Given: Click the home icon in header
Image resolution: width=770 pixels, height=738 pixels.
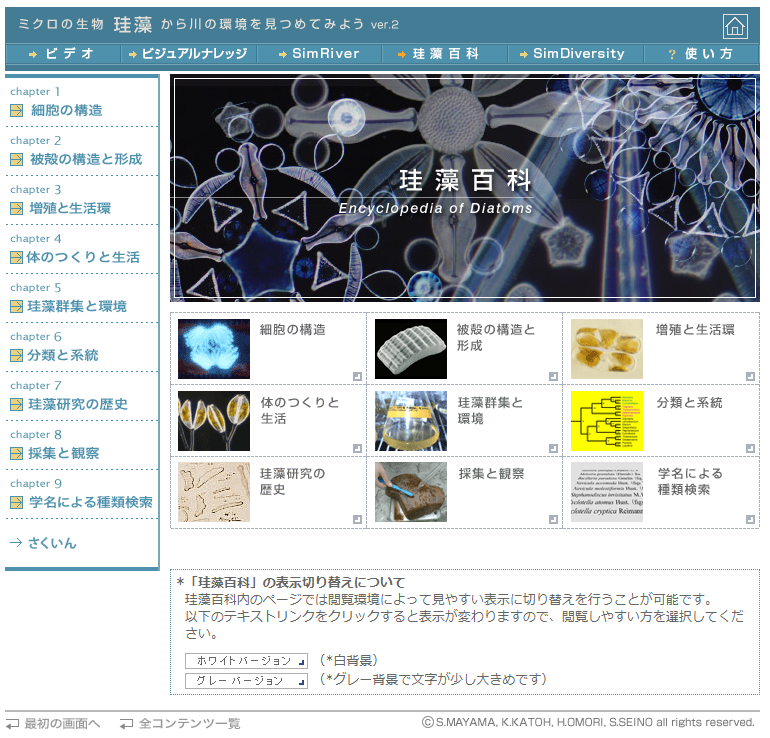Looking at the screenshot, I should [735, 27].
